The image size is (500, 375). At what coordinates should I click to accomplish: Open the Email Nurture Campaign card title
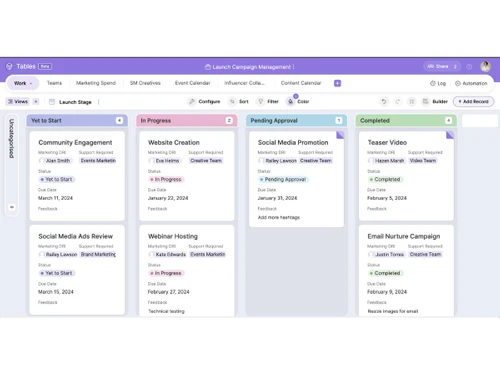pos(404,236)
